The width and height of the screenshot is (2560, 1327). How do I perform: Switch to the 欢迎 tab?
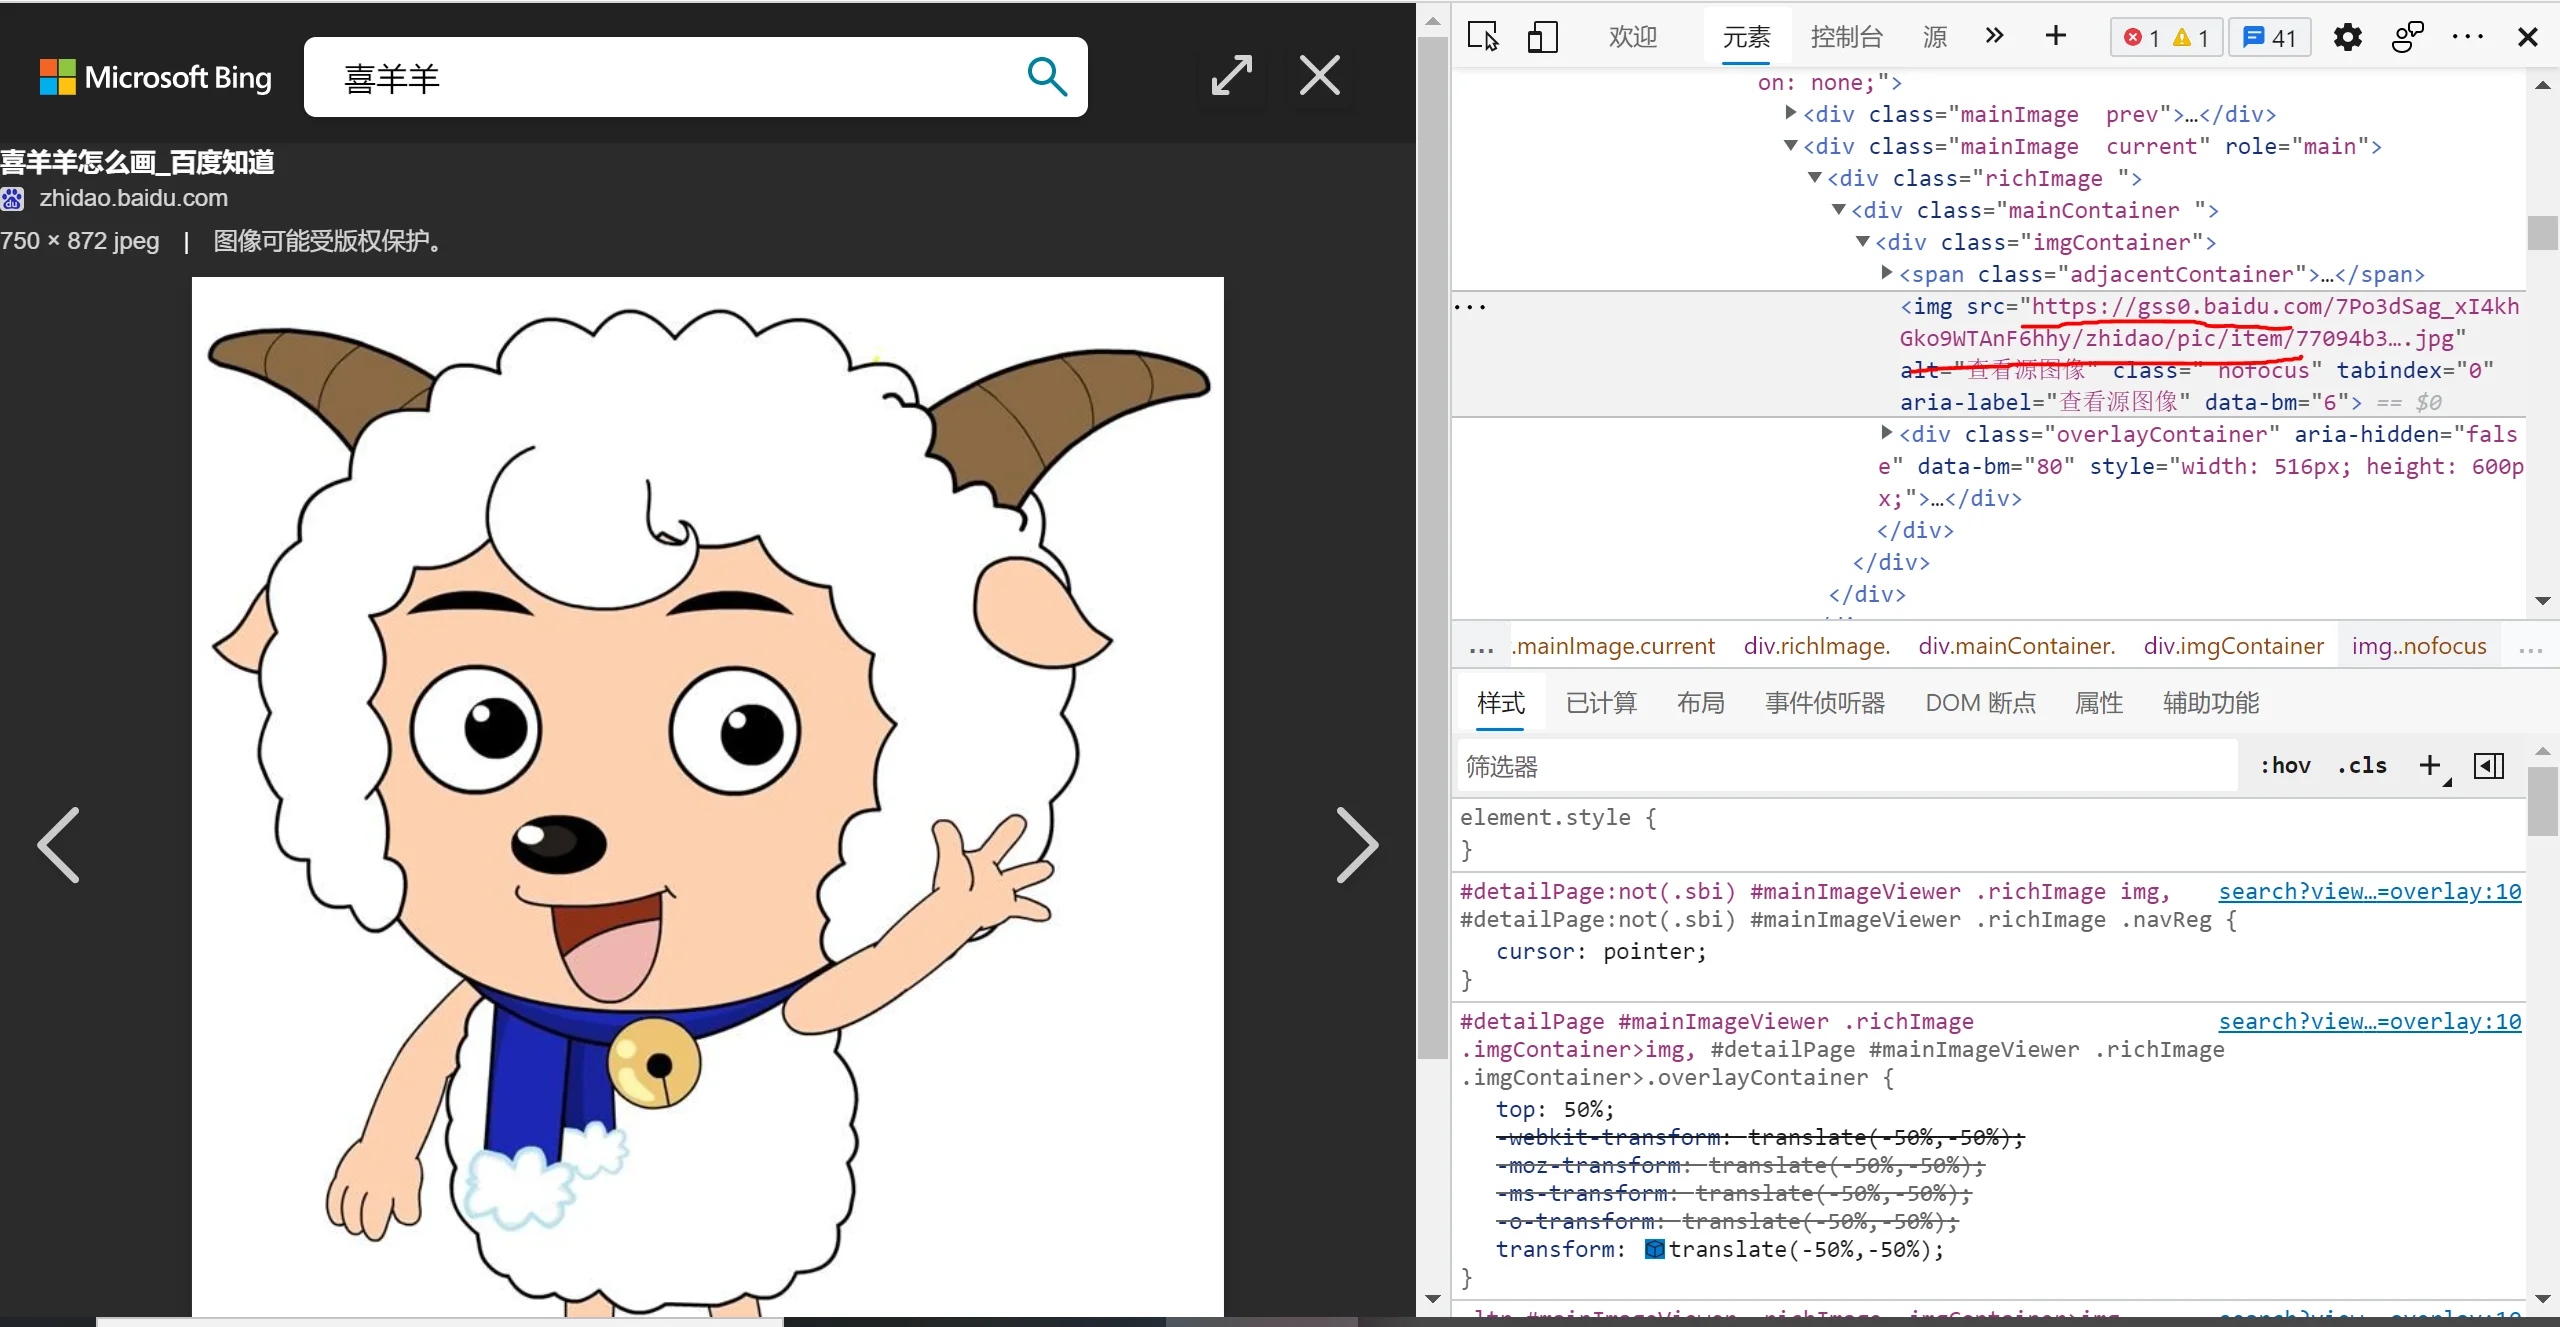(x=1633, y=37)
